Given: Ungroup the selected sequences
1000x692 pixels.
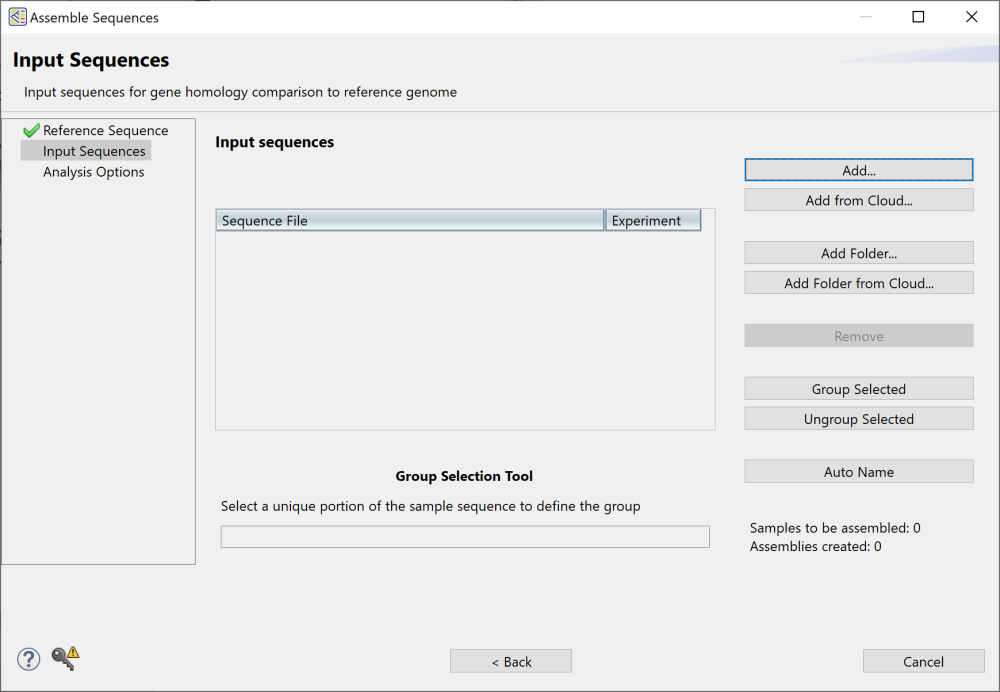Looking at the screenshot, I should point(858,418).
